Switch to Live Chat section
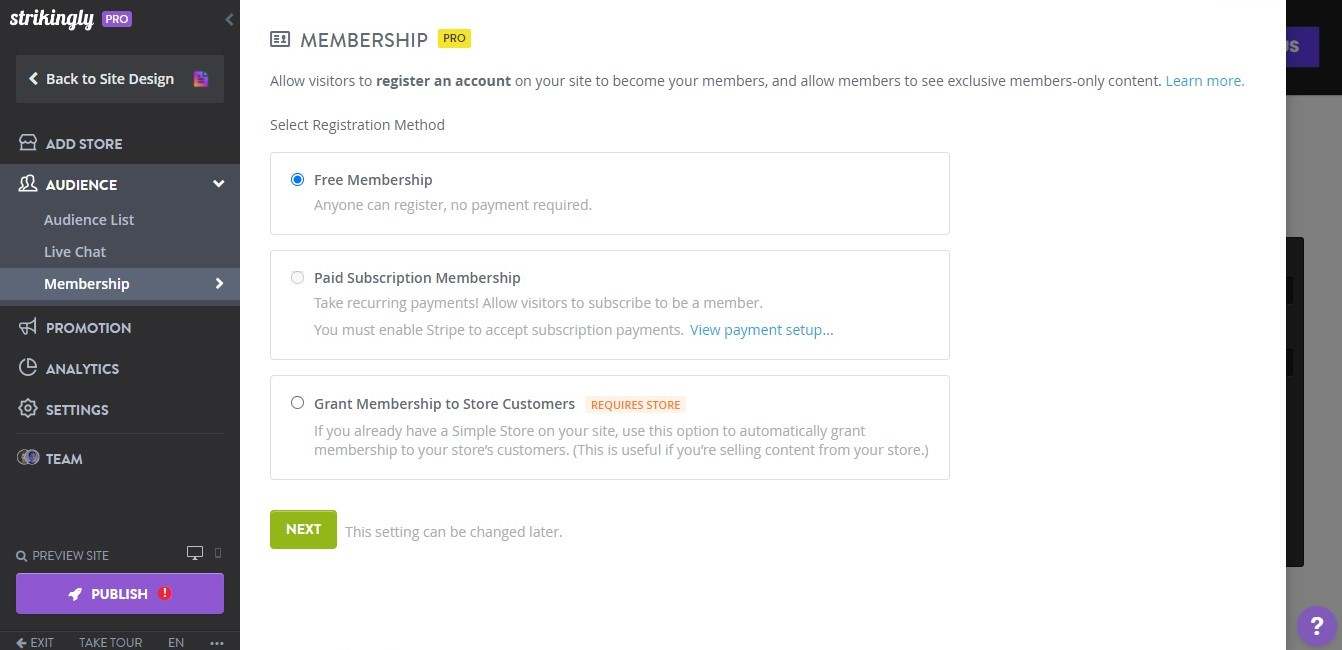The height and width of the screenshot is (650, 1342). coord(75,251)
